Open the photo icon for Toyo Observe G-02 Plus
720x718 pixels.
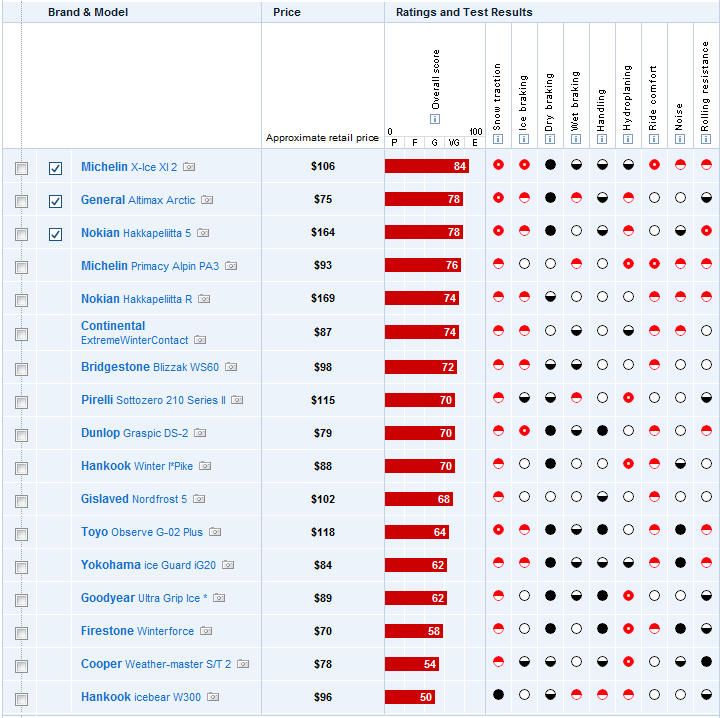click(x=215, y=532)
